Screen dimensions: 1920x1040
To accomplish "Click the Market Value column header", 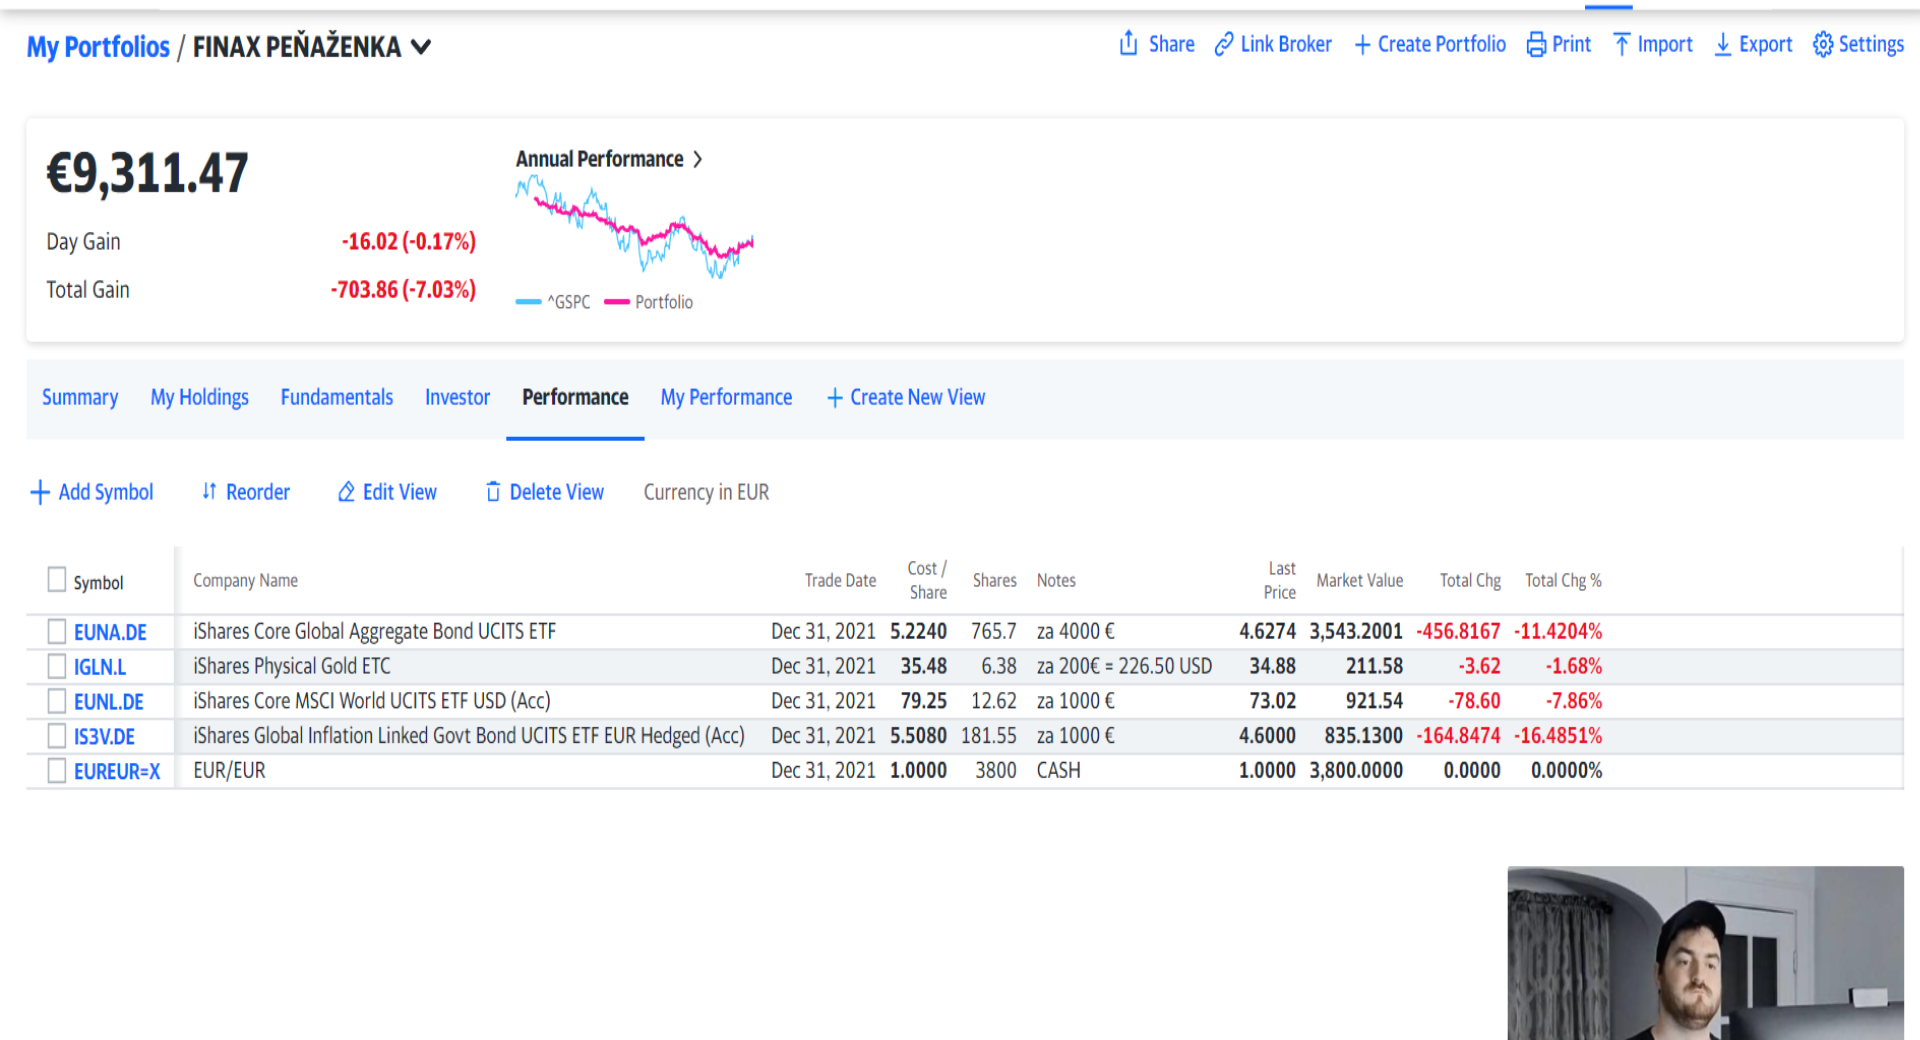I will 1360,581.
